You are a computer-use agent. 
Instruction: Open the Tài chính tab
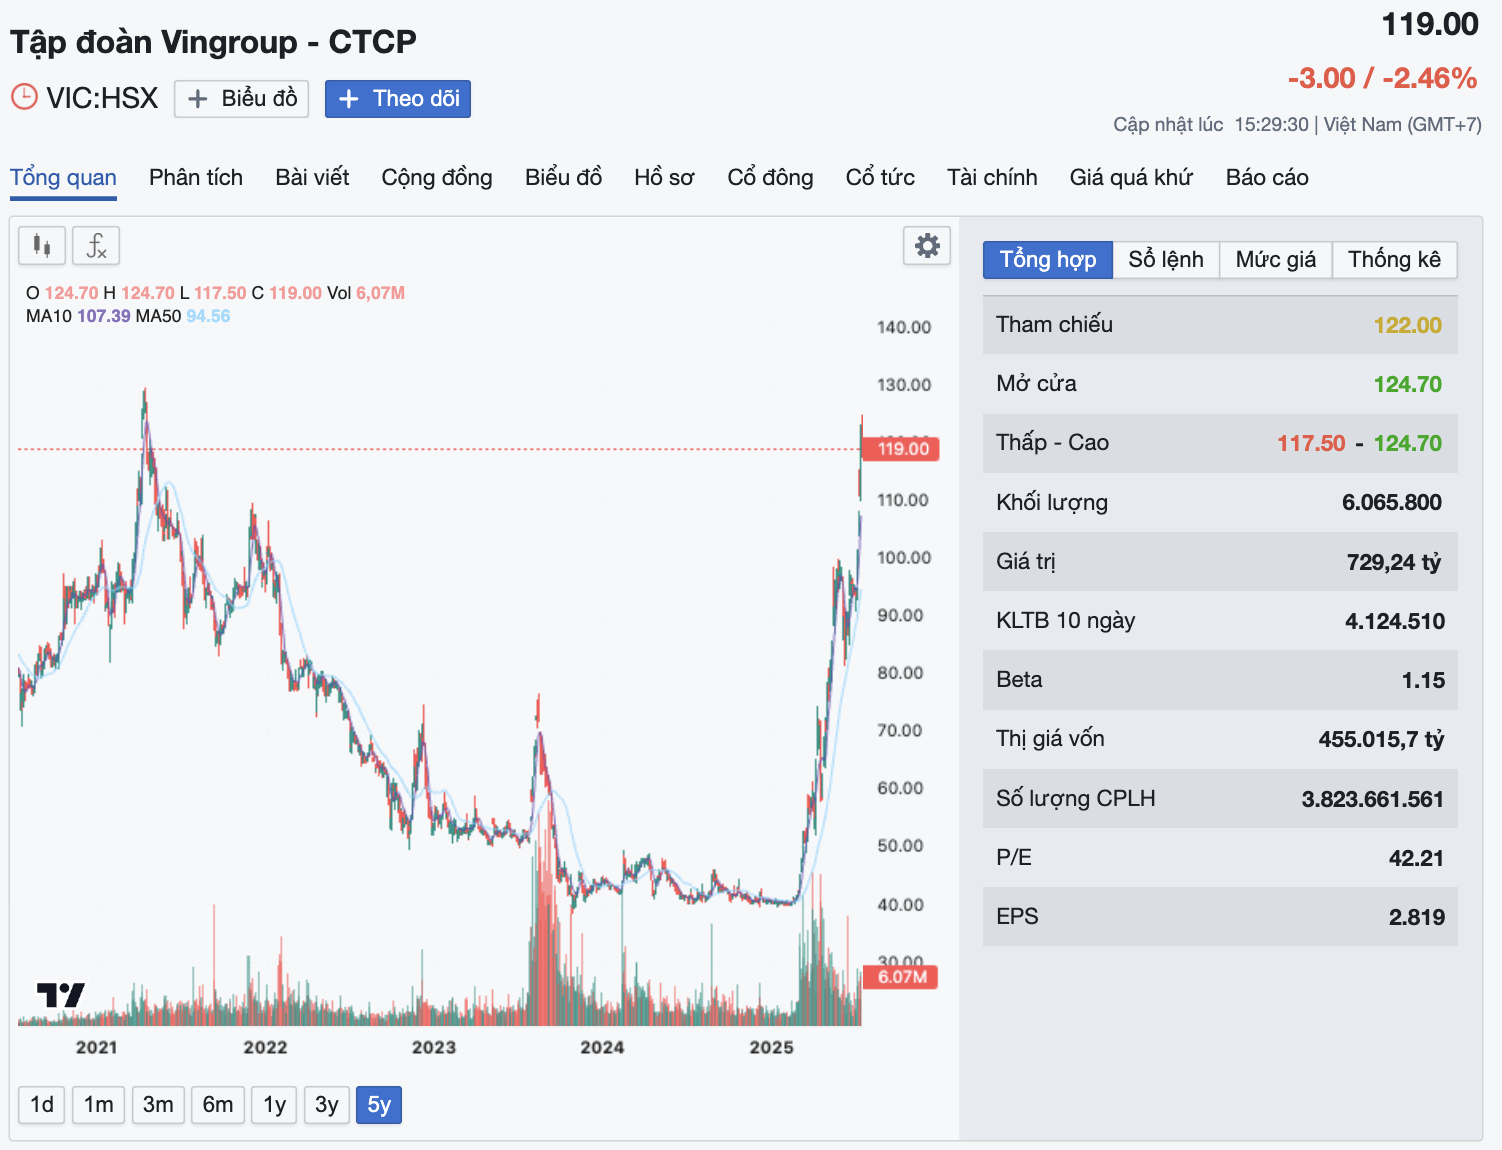coord(992,178)
